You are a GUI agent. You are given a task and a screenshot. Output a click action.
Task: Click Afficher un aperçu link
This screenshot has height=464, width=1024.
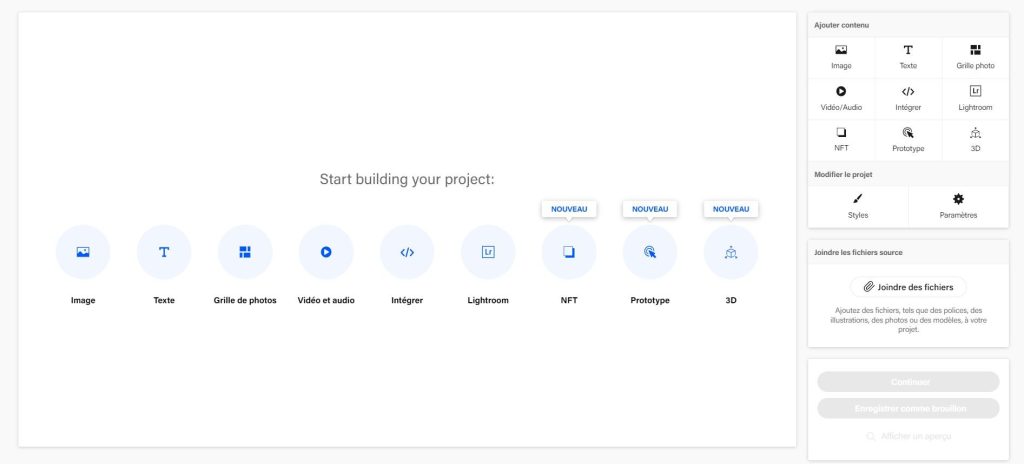908,436
